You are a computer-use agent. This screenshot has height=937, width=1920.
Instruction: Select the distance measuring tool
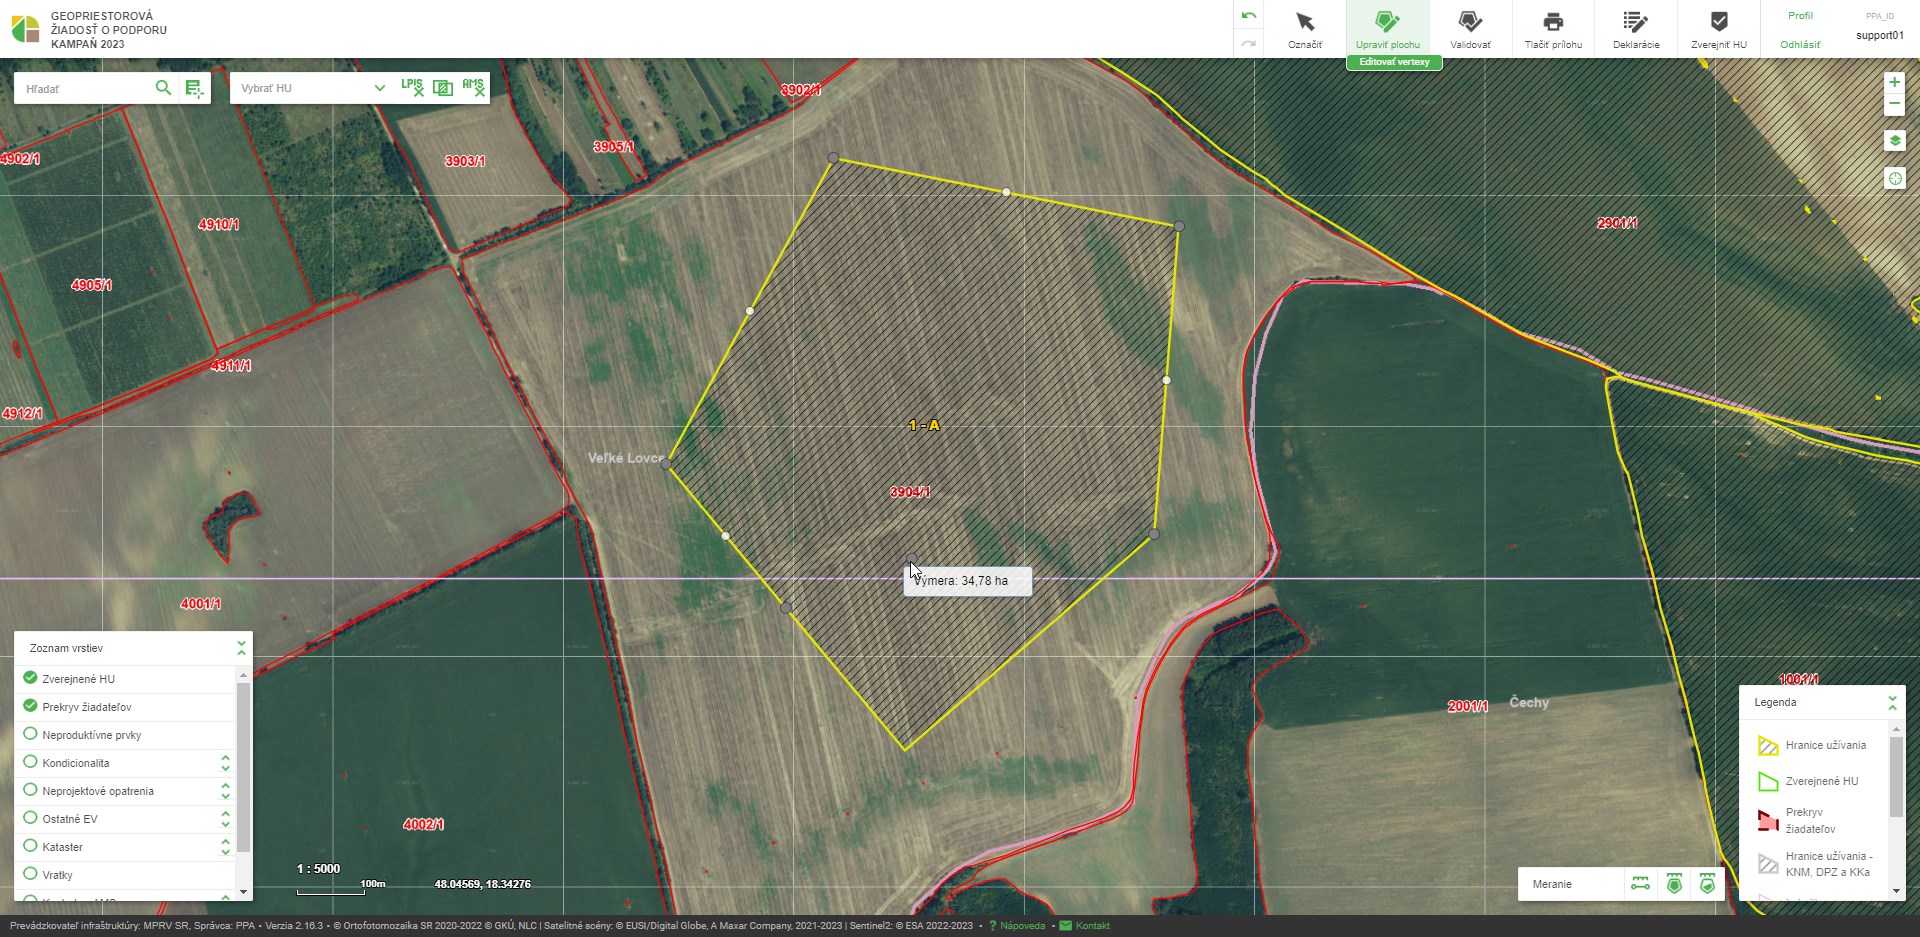tap(1640, 884)
